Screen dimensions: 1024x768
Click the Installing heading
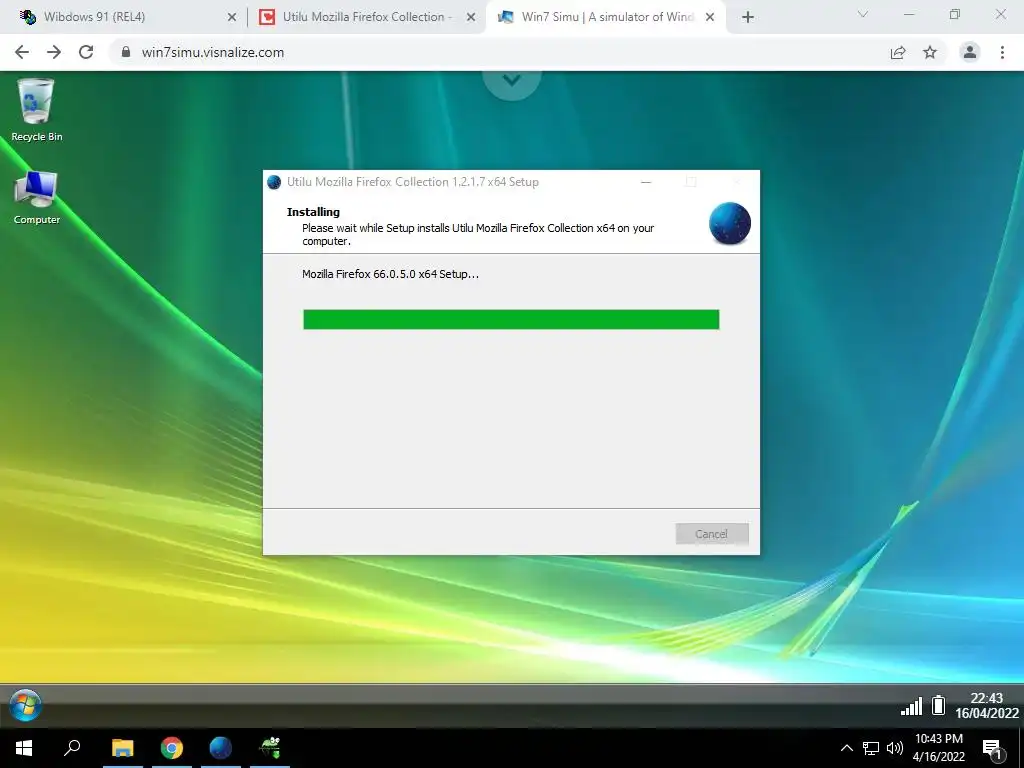click(313, 212)
